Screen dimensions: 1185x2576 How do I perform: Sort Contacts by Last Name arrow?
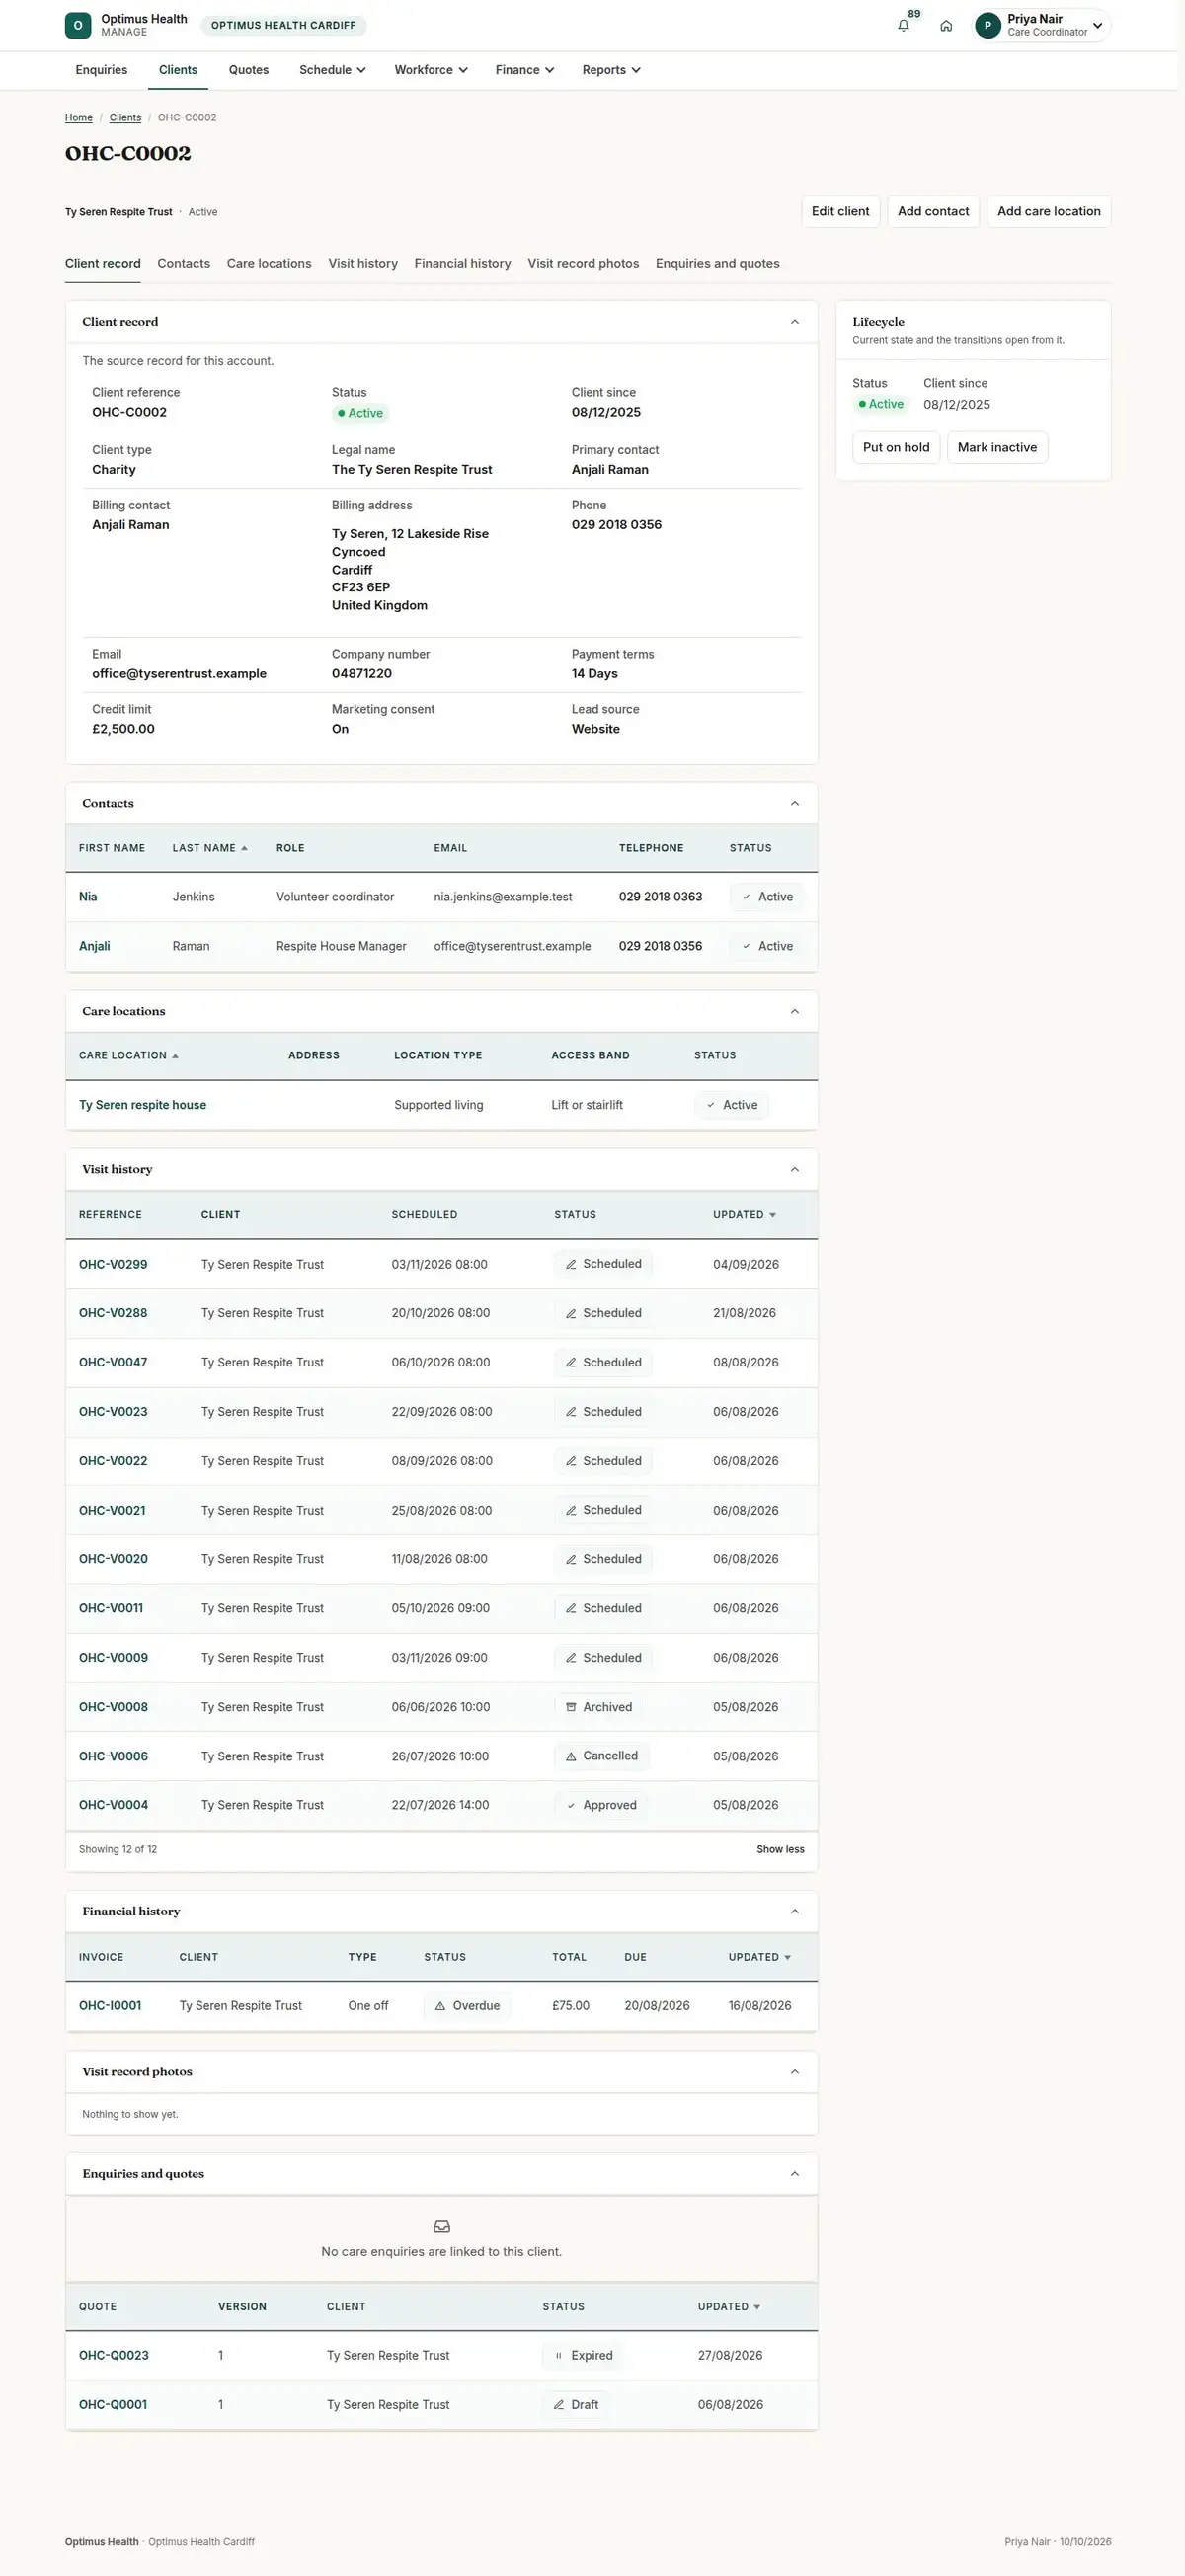point(244,848)
